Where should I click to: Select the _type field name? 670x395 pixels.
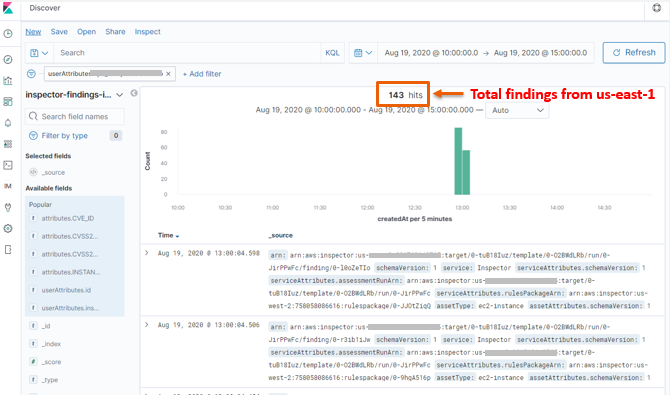[x=50, y=380]
